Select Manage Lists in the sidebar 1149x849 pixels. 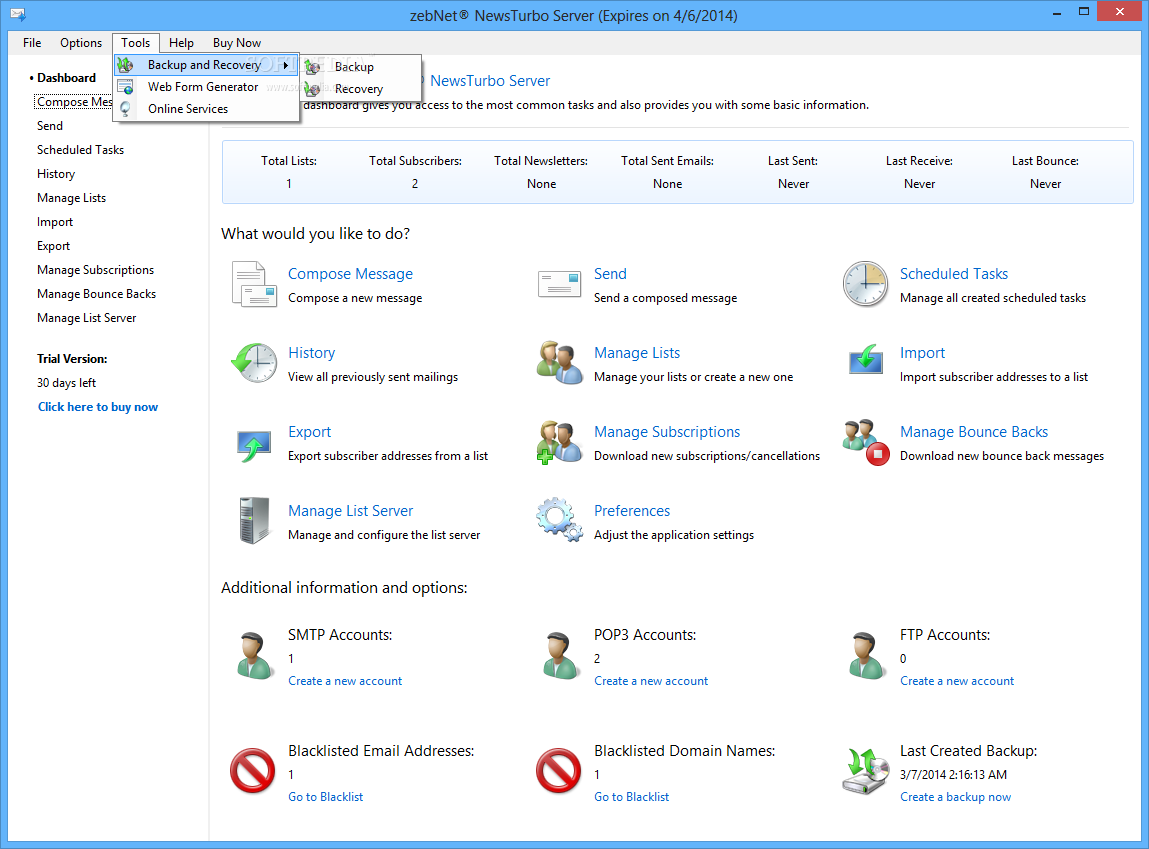pos(71,198)
